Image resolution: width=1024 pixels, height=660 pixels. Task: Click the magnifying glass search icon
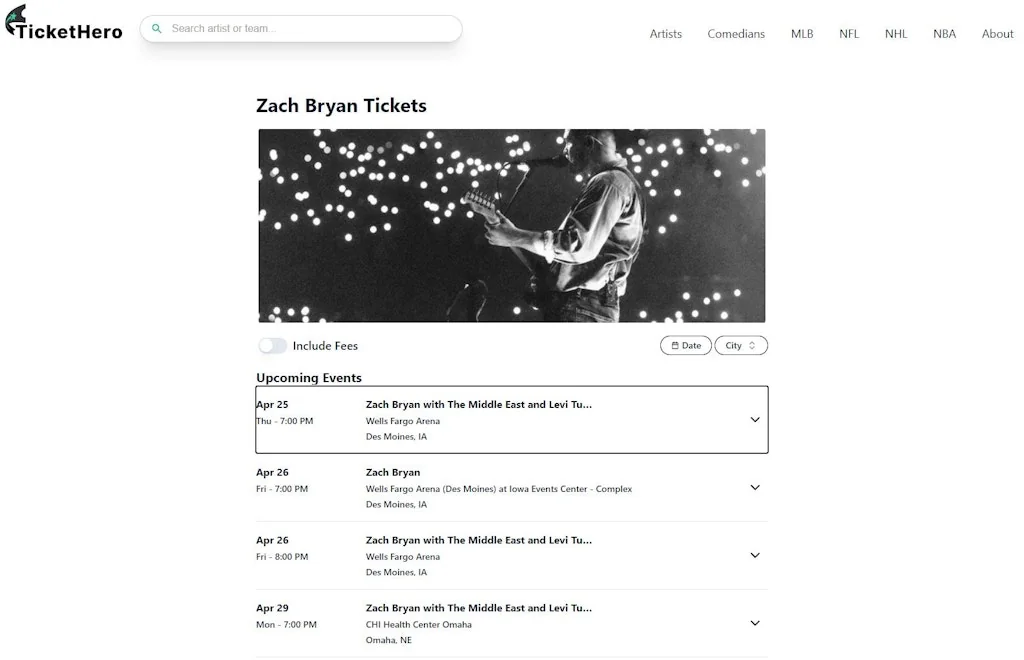[157, 28]
